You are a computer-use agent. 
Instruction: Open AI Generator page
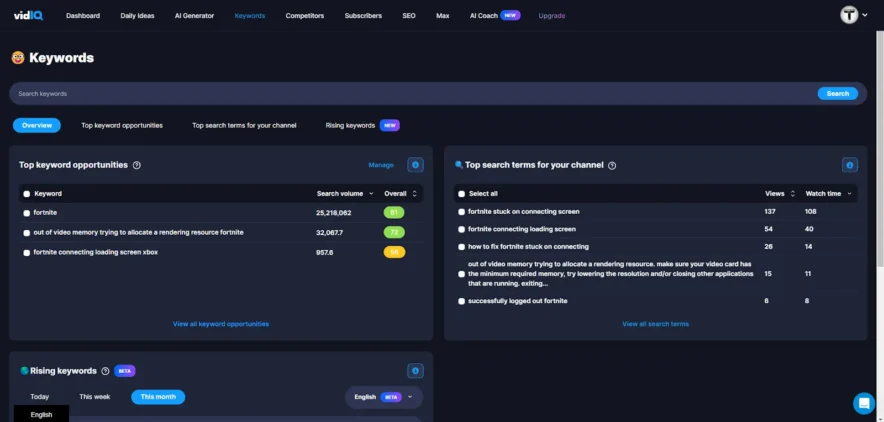pyautogui.click(x=195, y=16)
